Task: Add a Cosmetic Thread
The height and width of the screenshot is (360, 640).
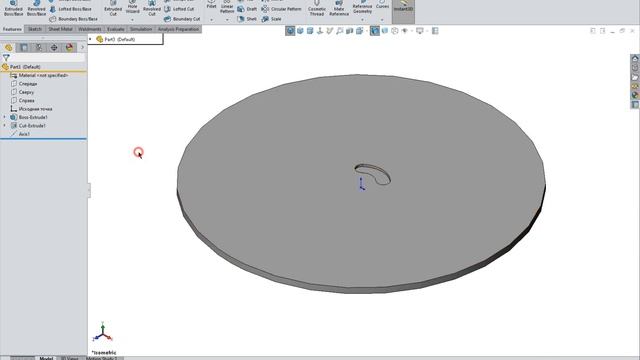Action: (x=317, y=8)
